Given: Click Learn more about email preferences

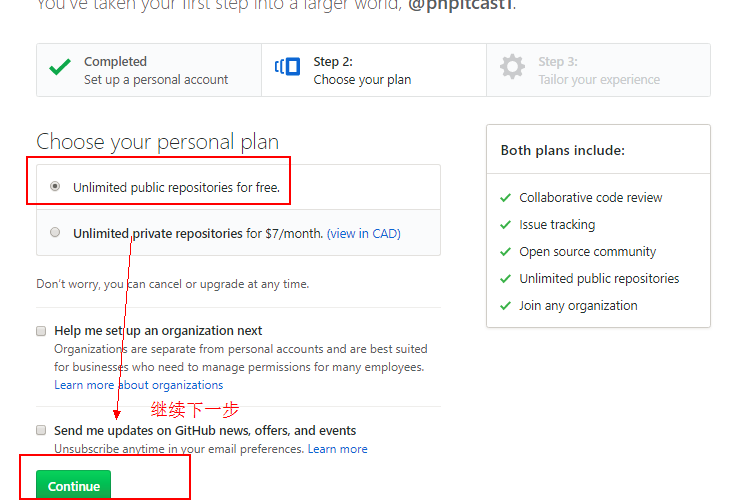Looking at the screenshot, I should (x=337, y=449).
